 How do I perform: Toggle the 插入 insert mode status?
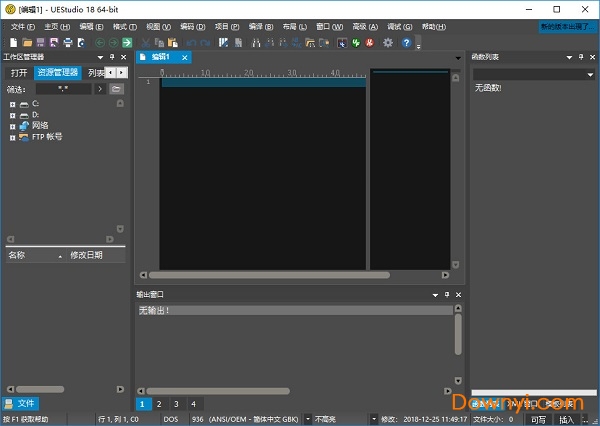[566, 419]
